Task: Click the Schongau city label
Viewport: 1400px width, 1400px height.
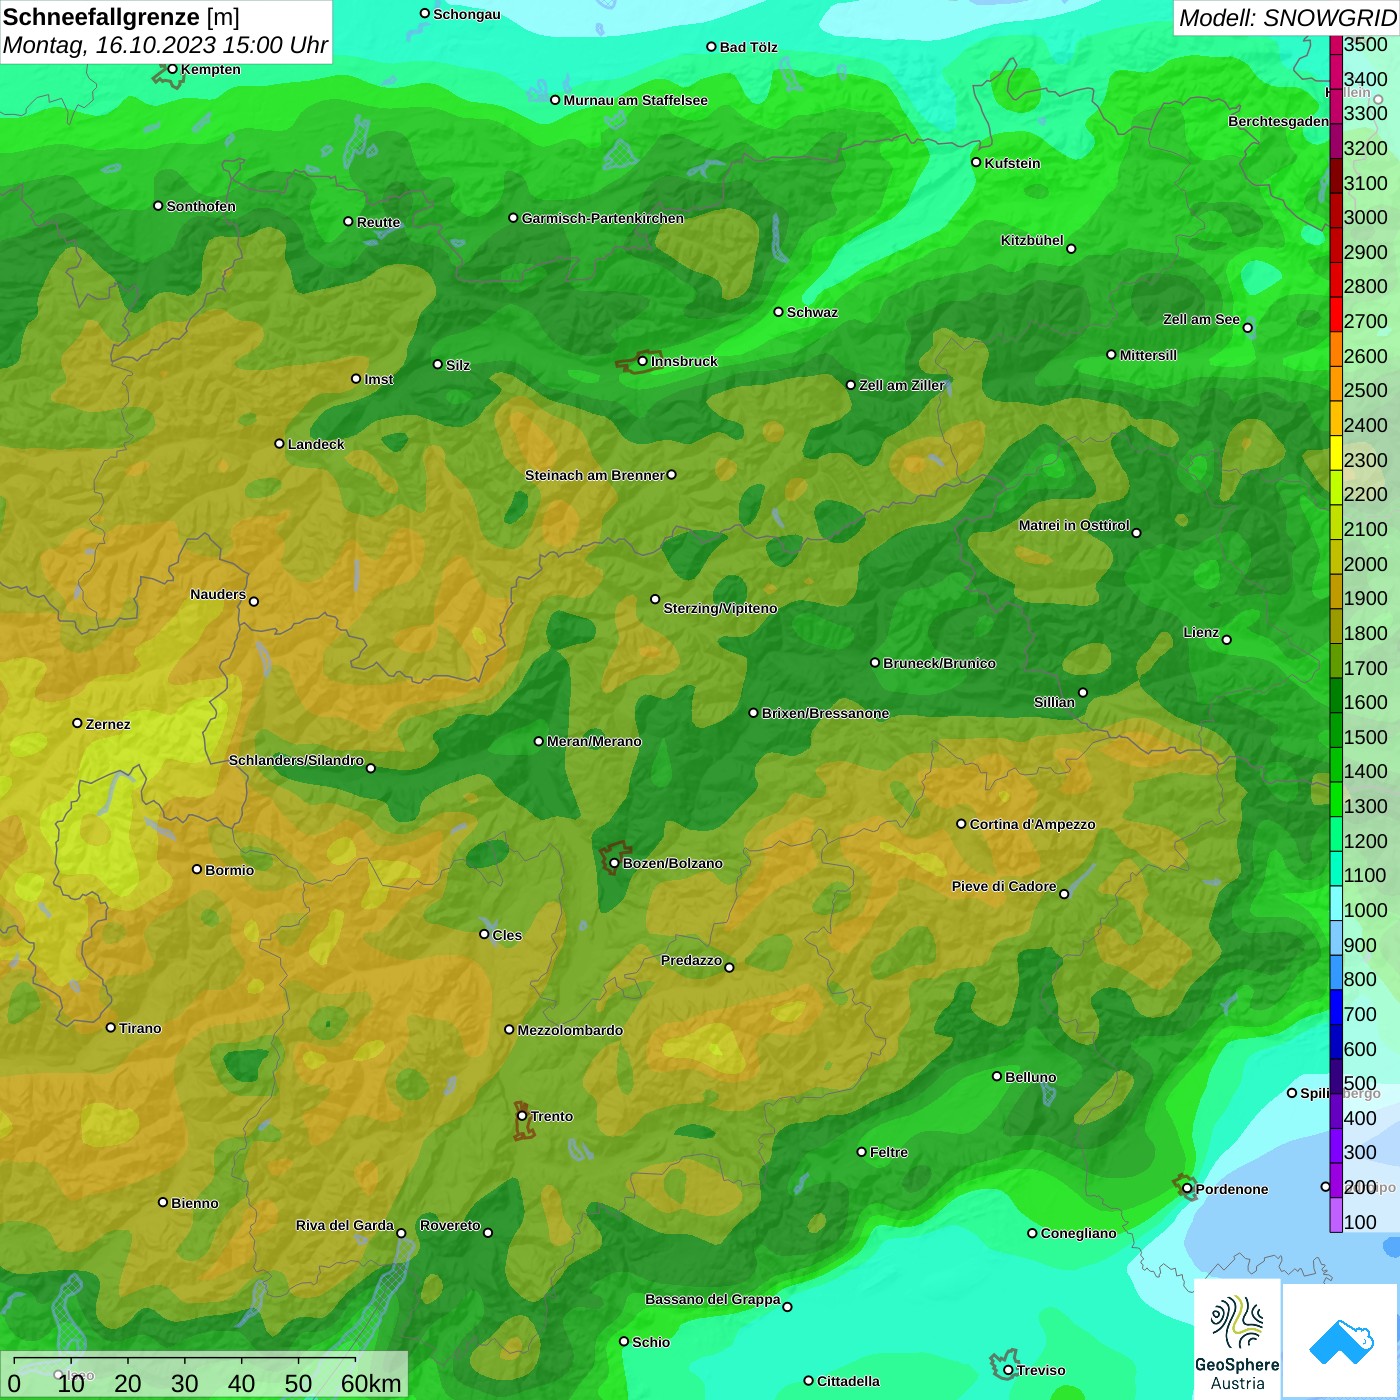Action: pyautogui.click(x=467, y=14)
